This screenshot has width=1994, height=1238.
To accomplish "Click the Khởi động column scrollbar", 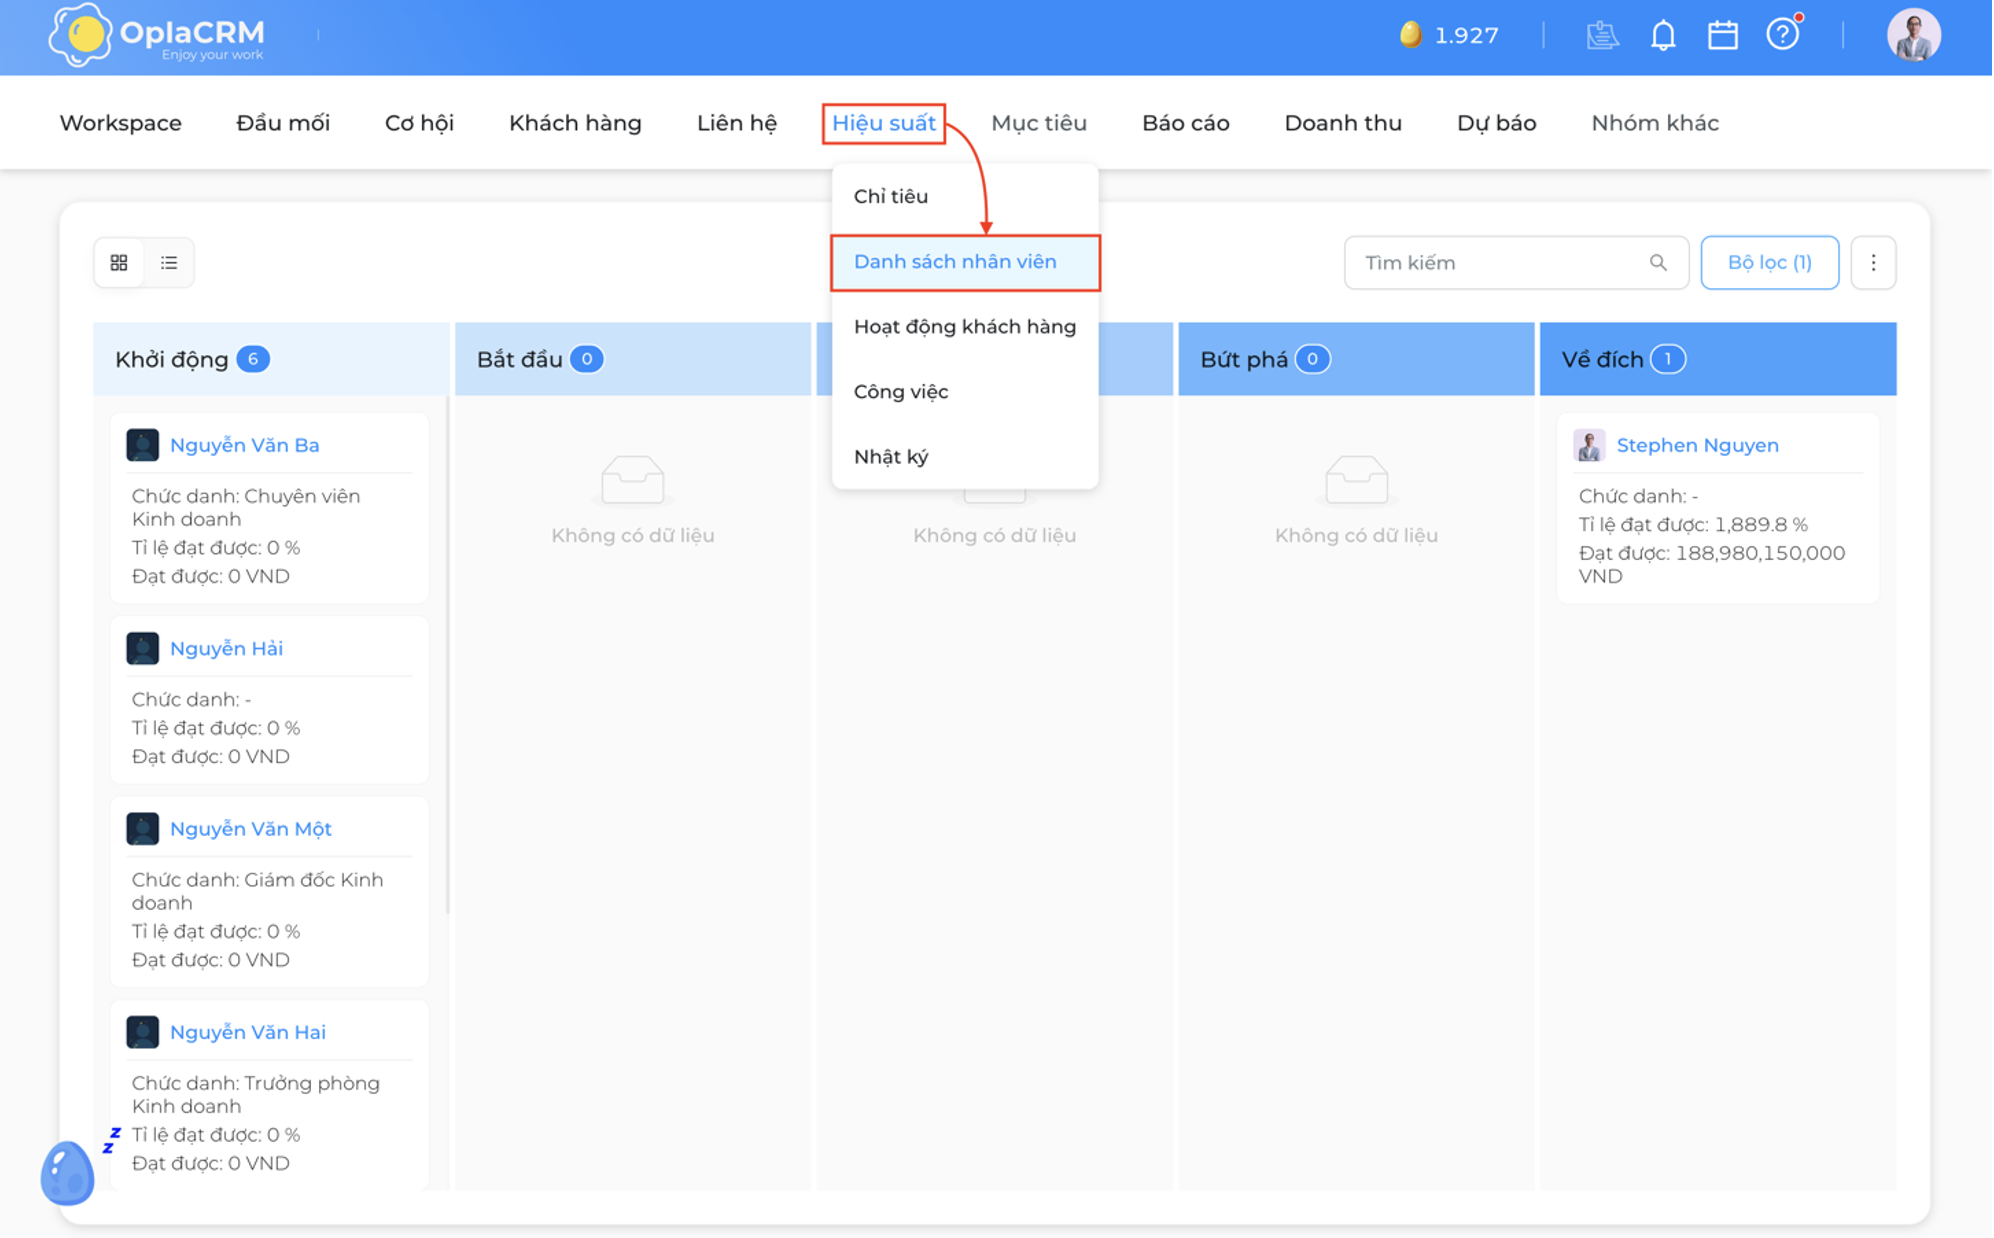I will (x=447, y=655).
